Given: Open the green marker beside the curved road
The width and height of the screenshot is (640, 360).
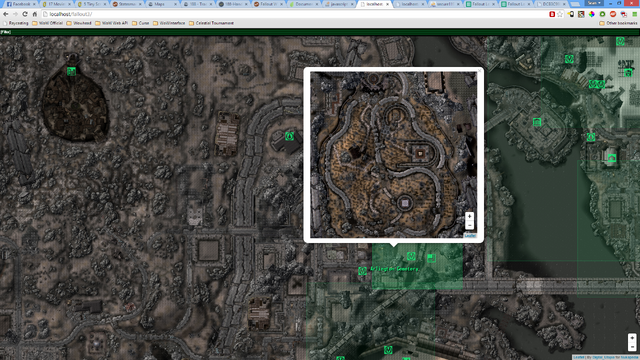Looking at the screenshot, I should tap(289, 136).
